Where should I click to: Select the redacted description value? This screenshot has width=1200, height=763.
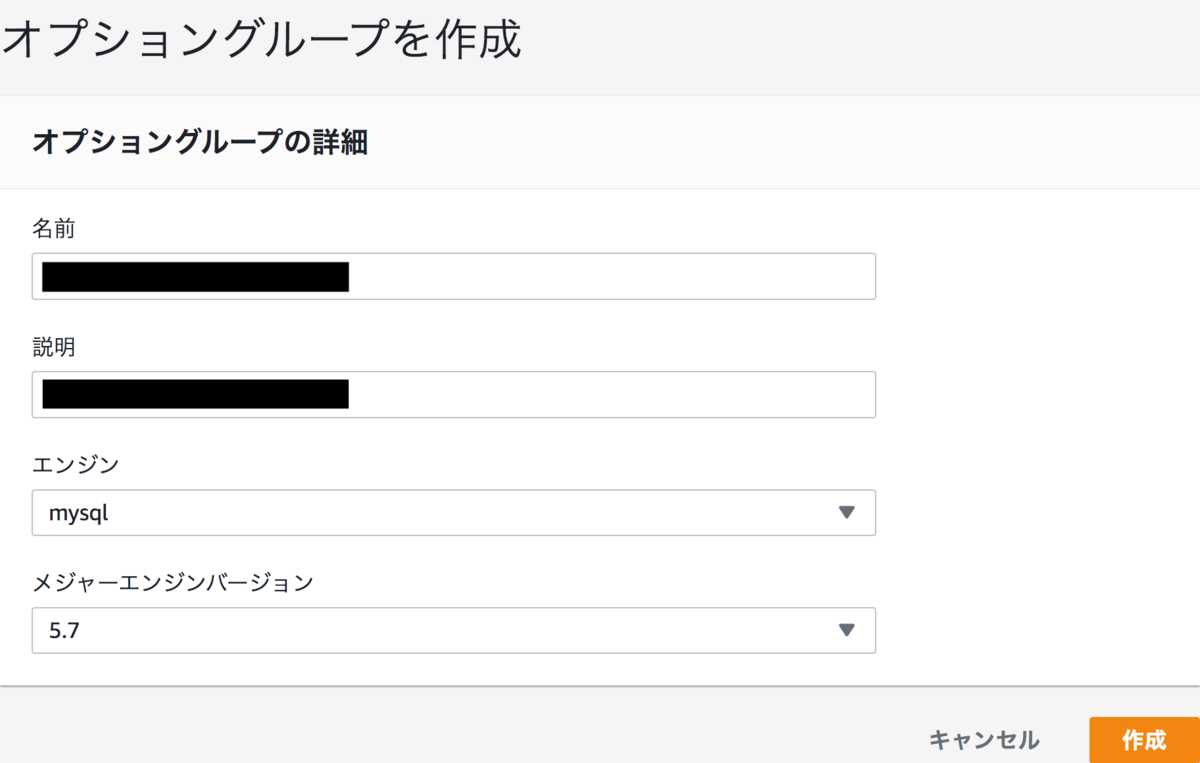192,394
